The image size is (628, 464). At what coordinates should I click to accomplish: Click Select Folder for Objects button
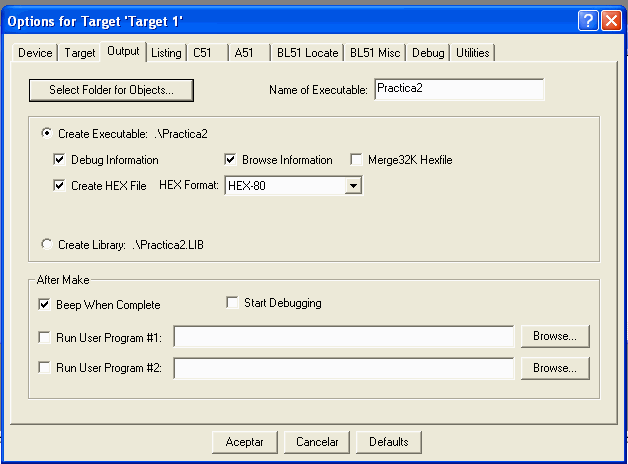click(111, 90)
